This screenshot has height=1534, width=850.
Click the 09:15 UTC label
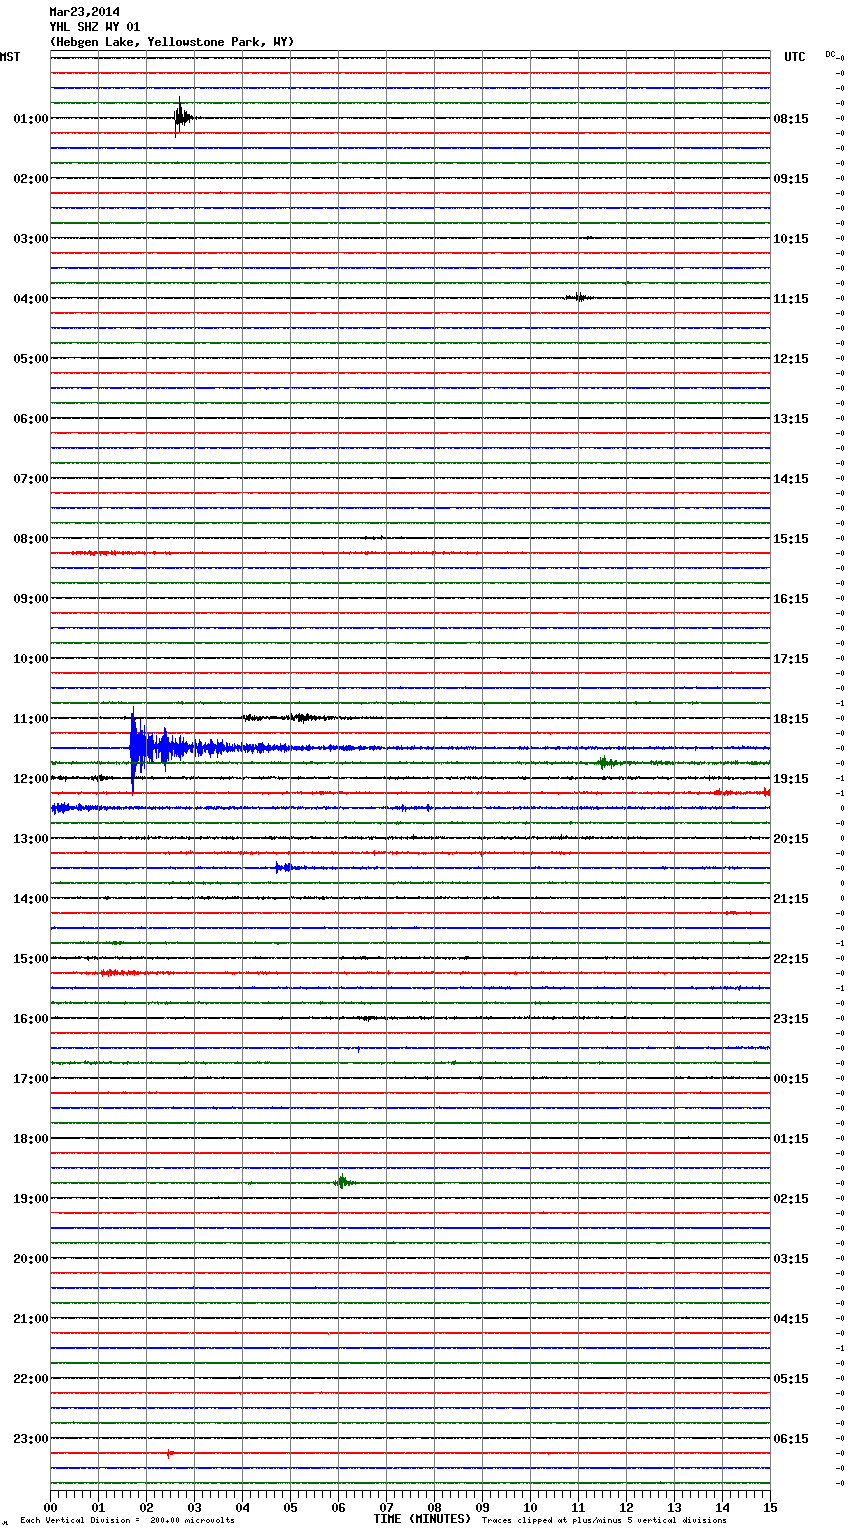coord(791,179)
